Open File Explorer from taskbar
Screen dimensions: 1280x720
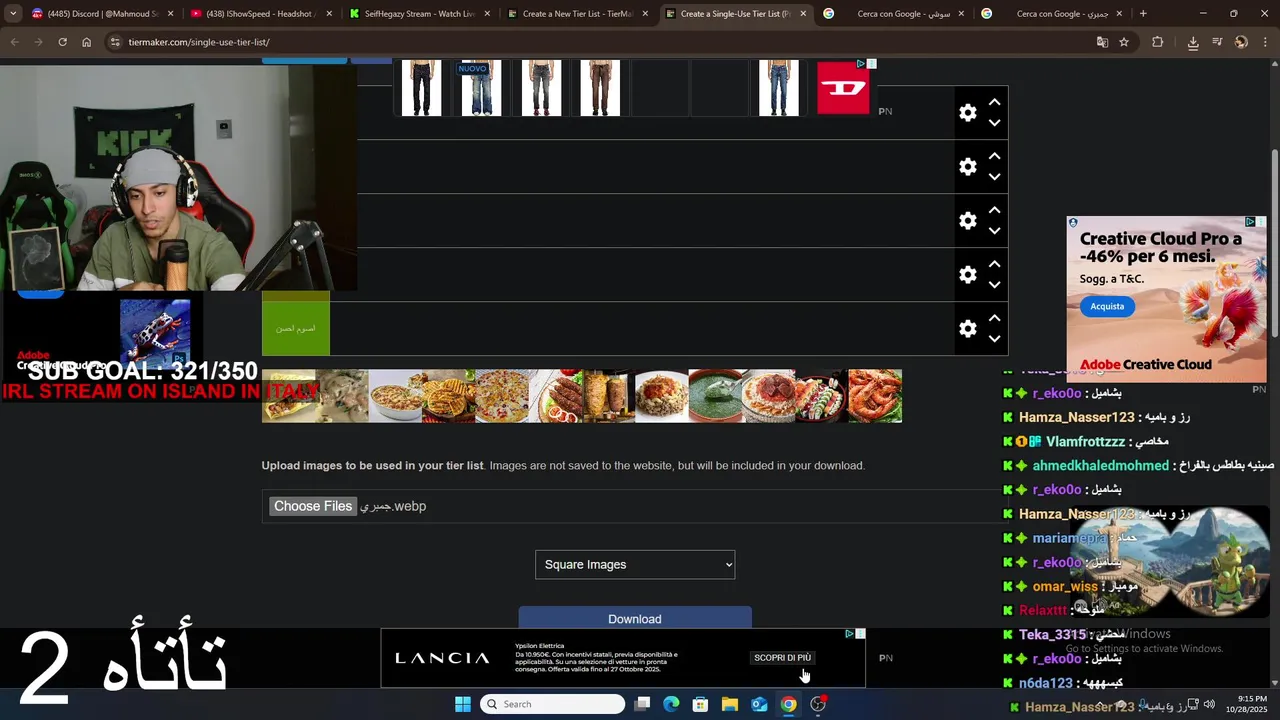(x=730, y=704)
